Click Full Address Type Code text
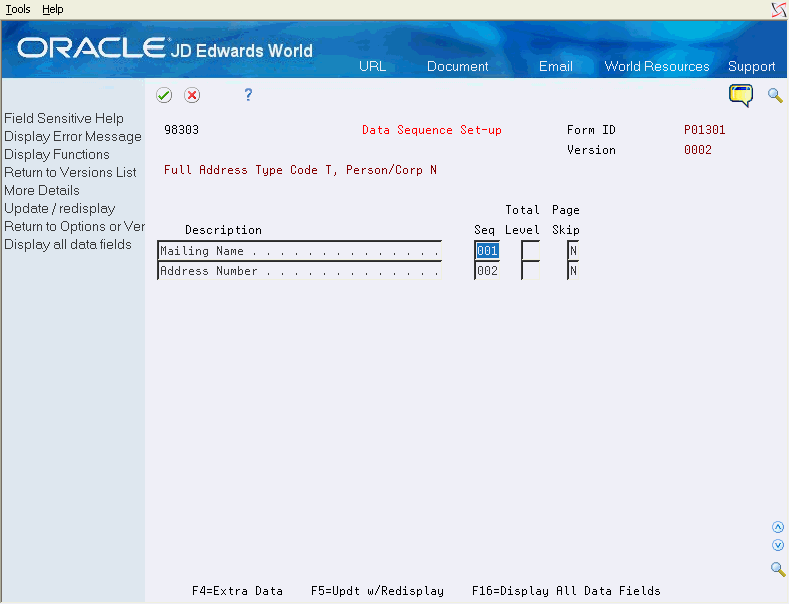789x604 pixels. pos(300,170)
